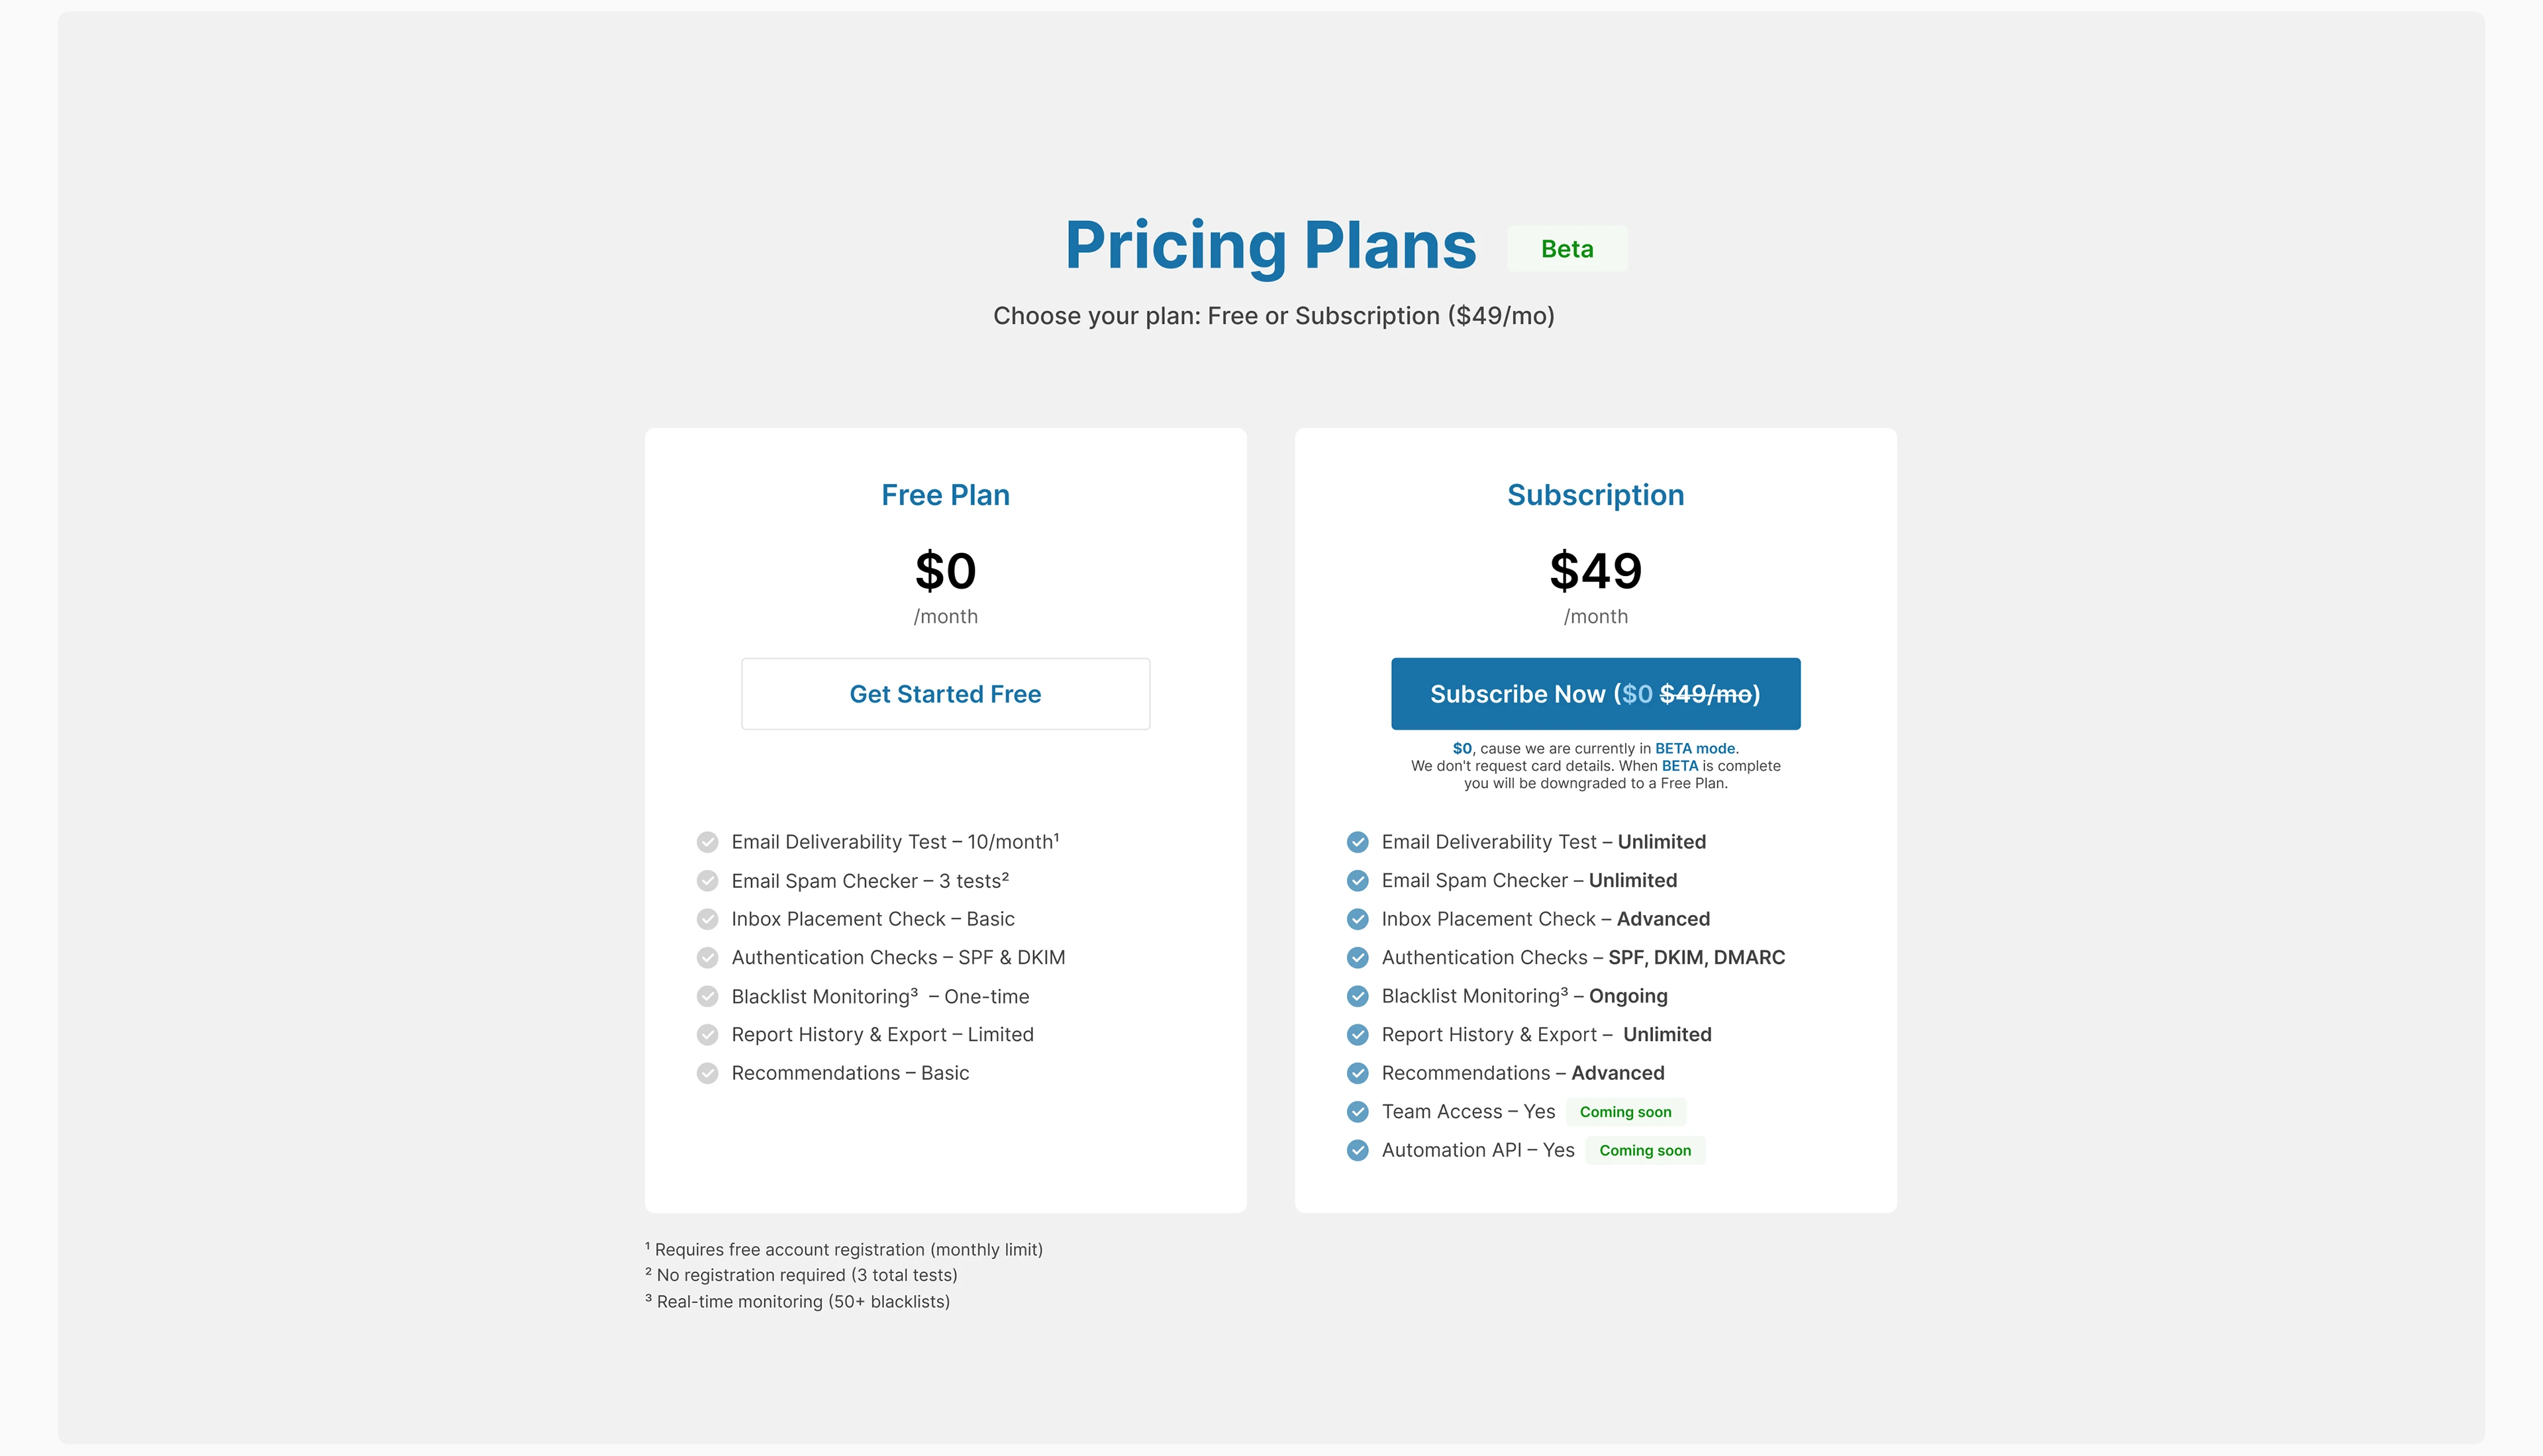Click blue check icon for unlimited Email Deliverability Test

pos(1357,842)
